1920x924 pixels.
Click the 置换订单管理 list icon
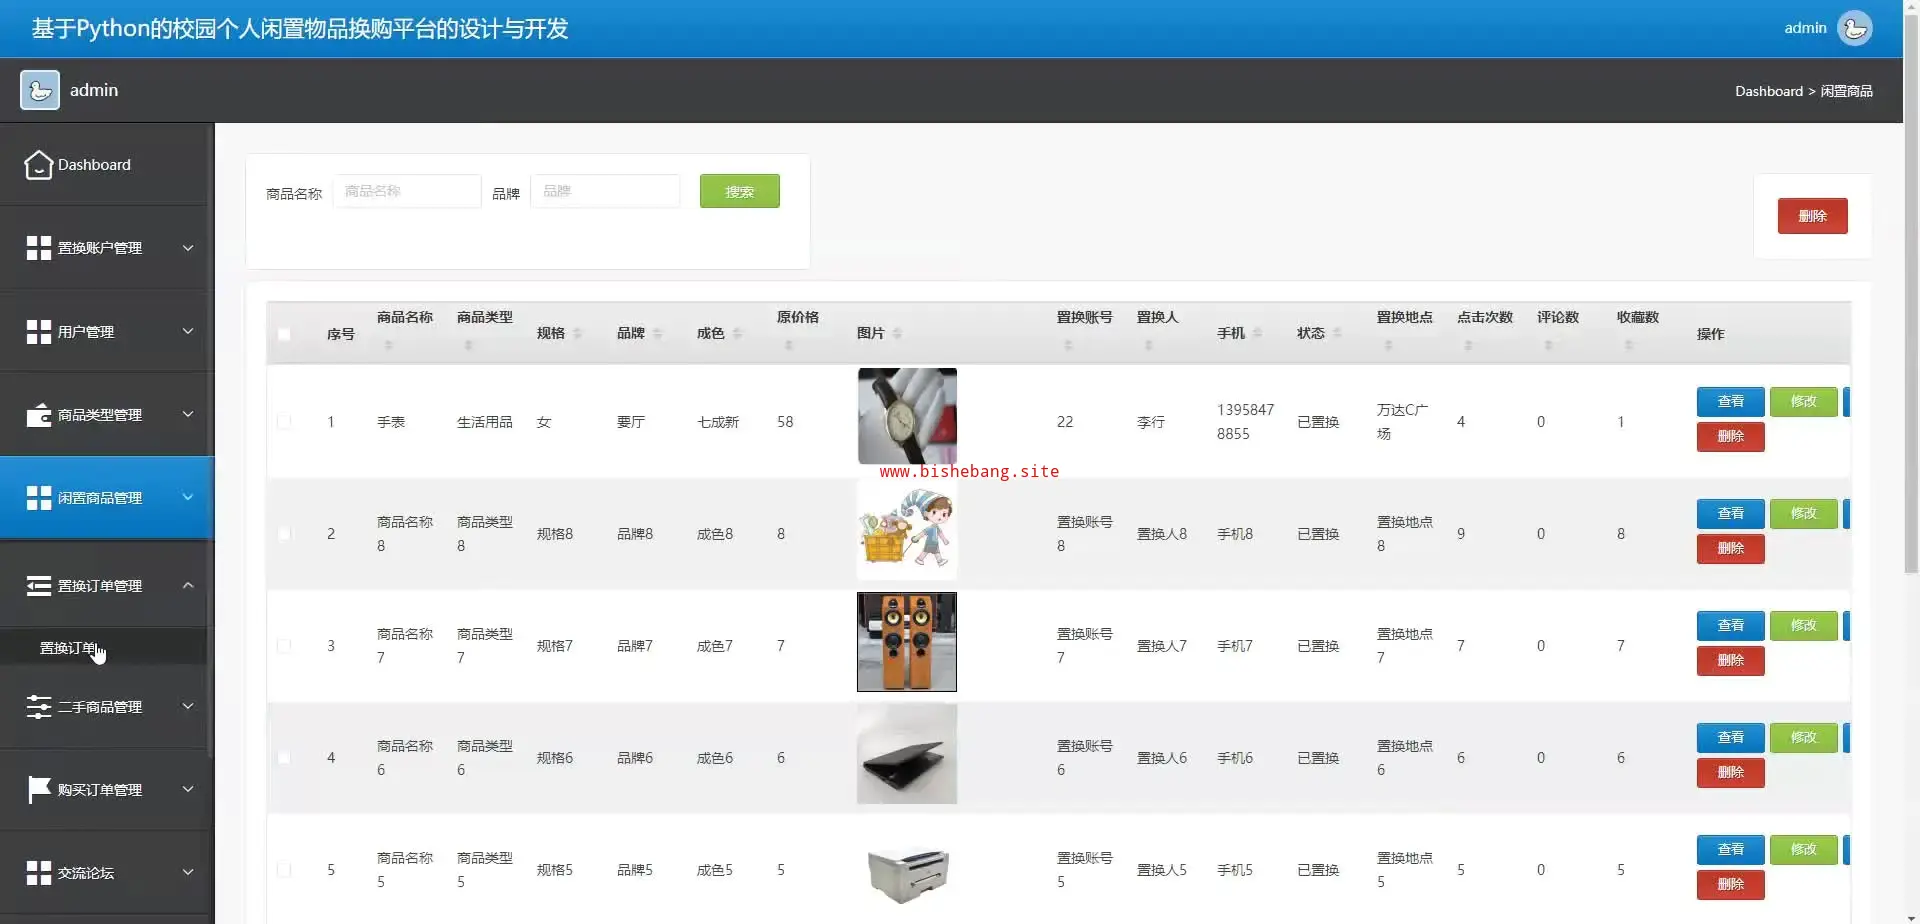[38, 586]
